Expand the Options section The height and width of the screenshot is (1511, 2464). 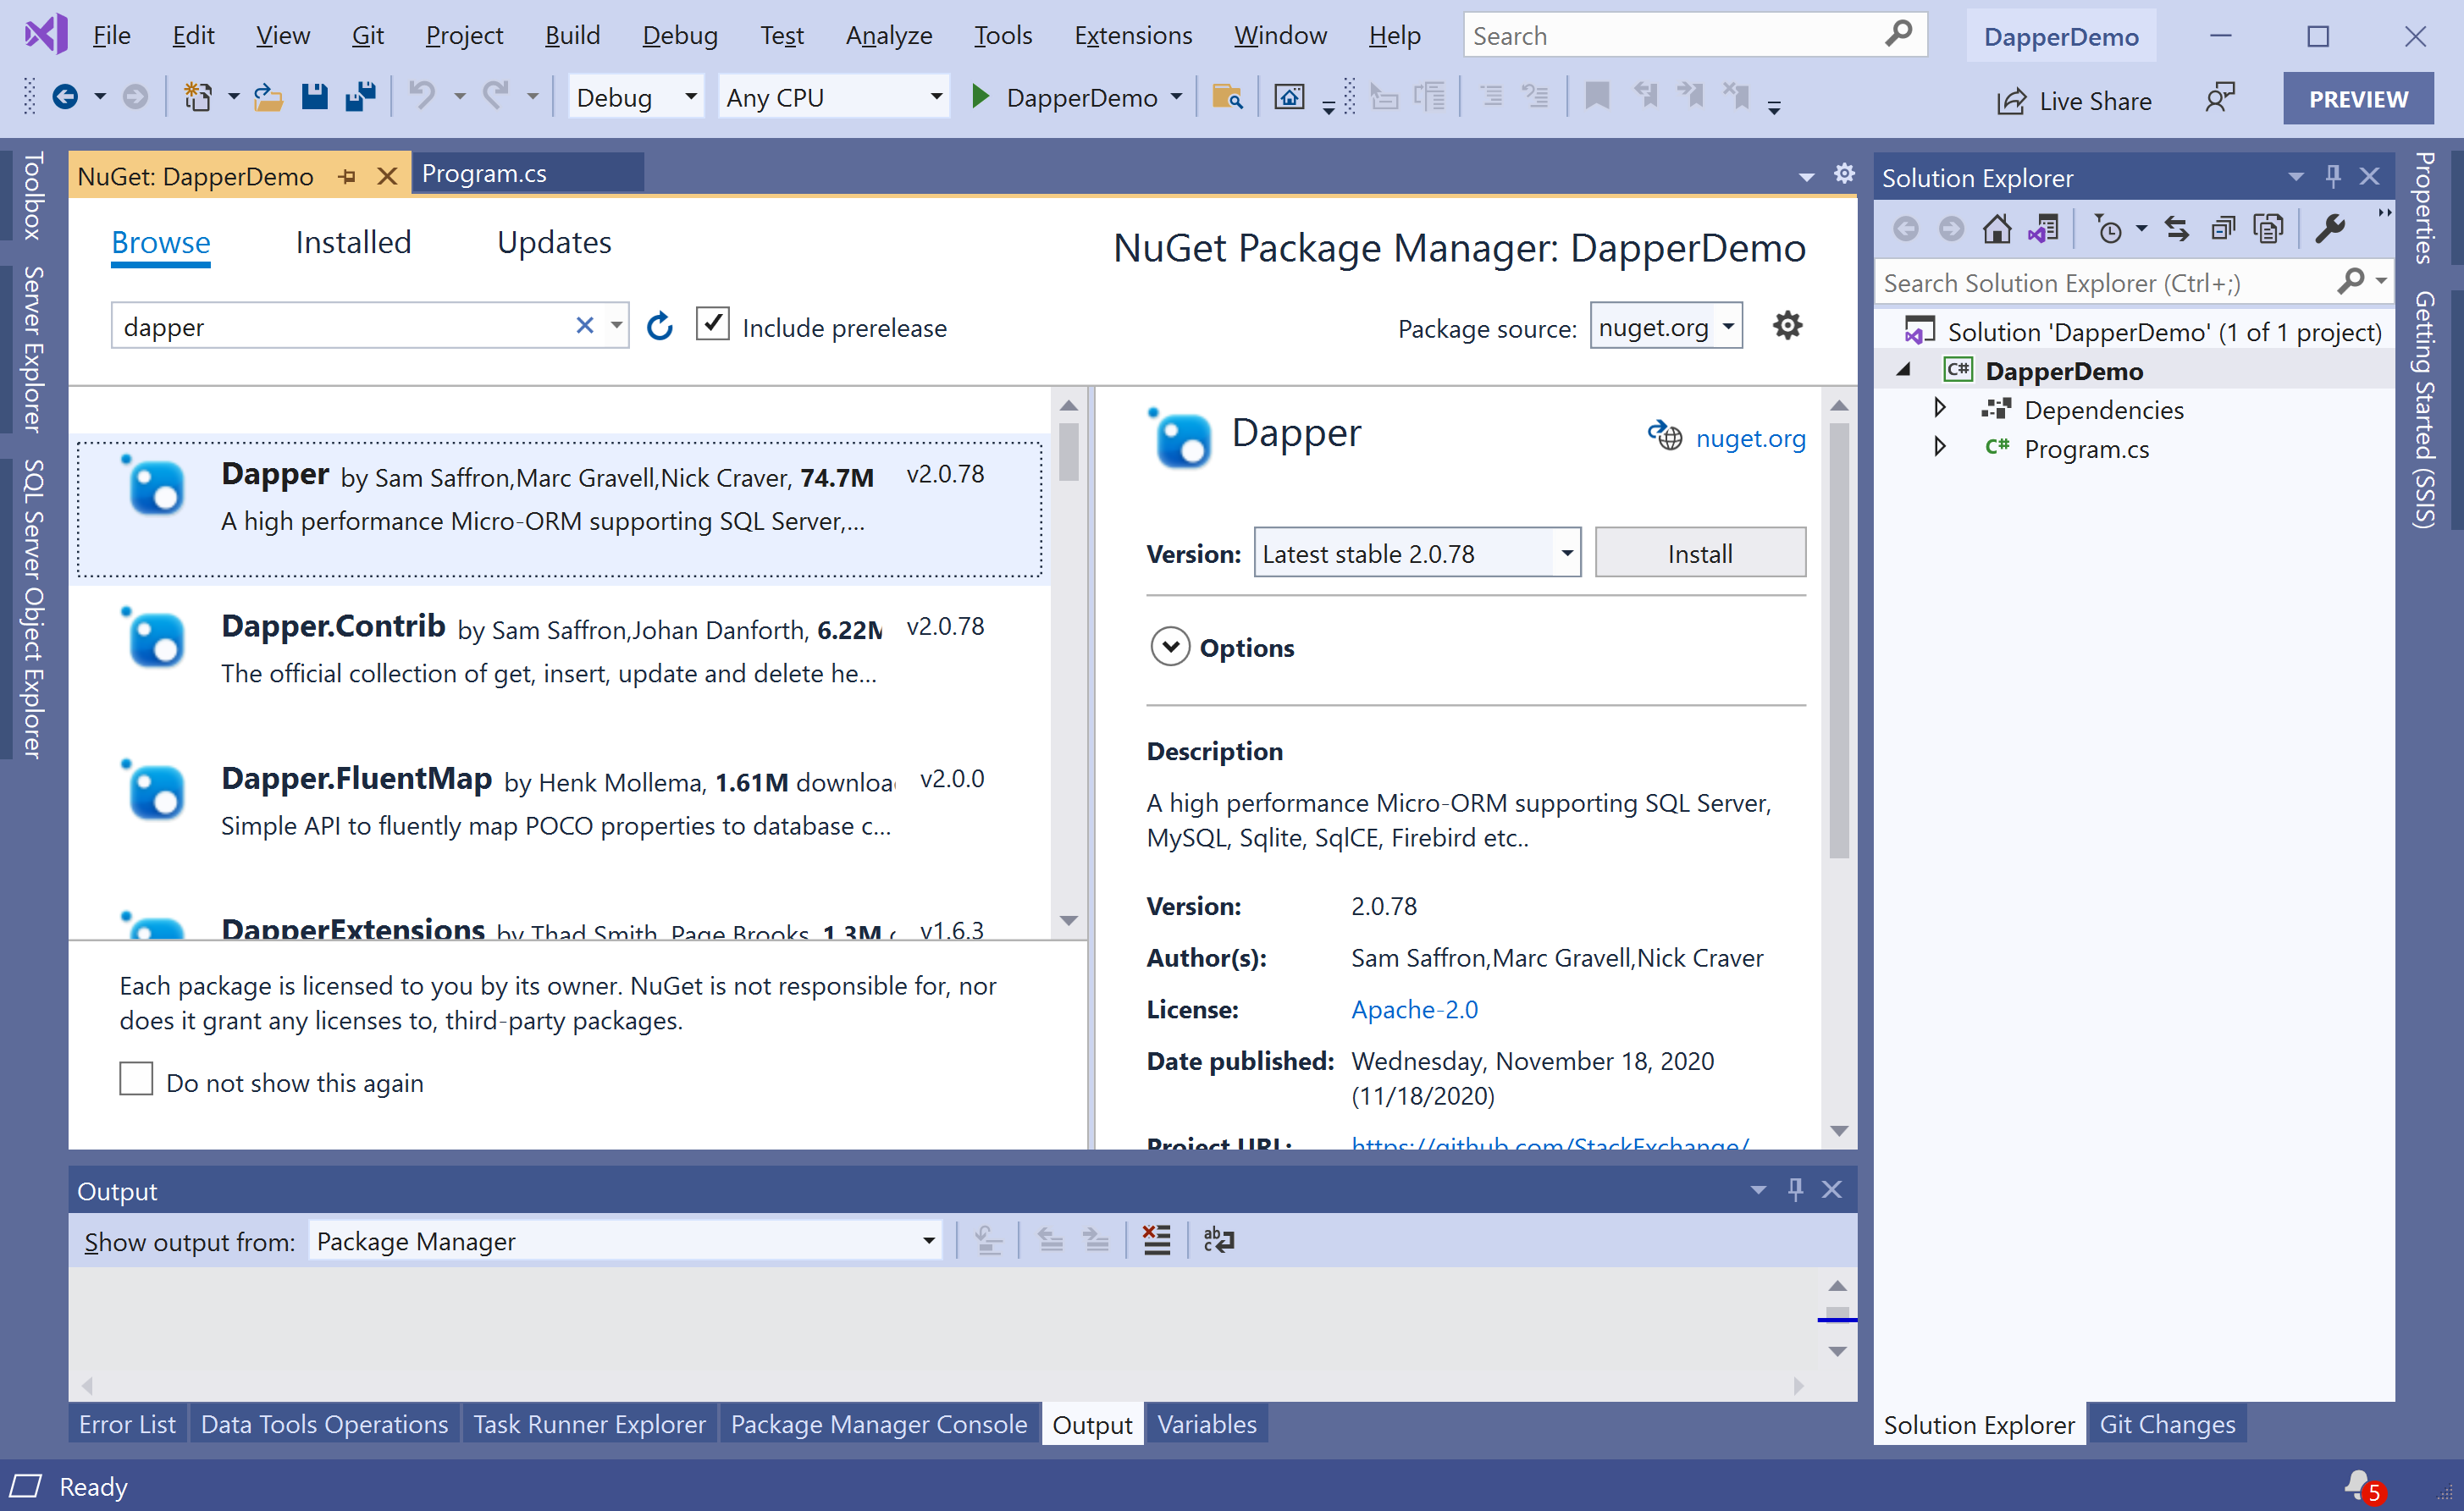(x=1170, y=647)
